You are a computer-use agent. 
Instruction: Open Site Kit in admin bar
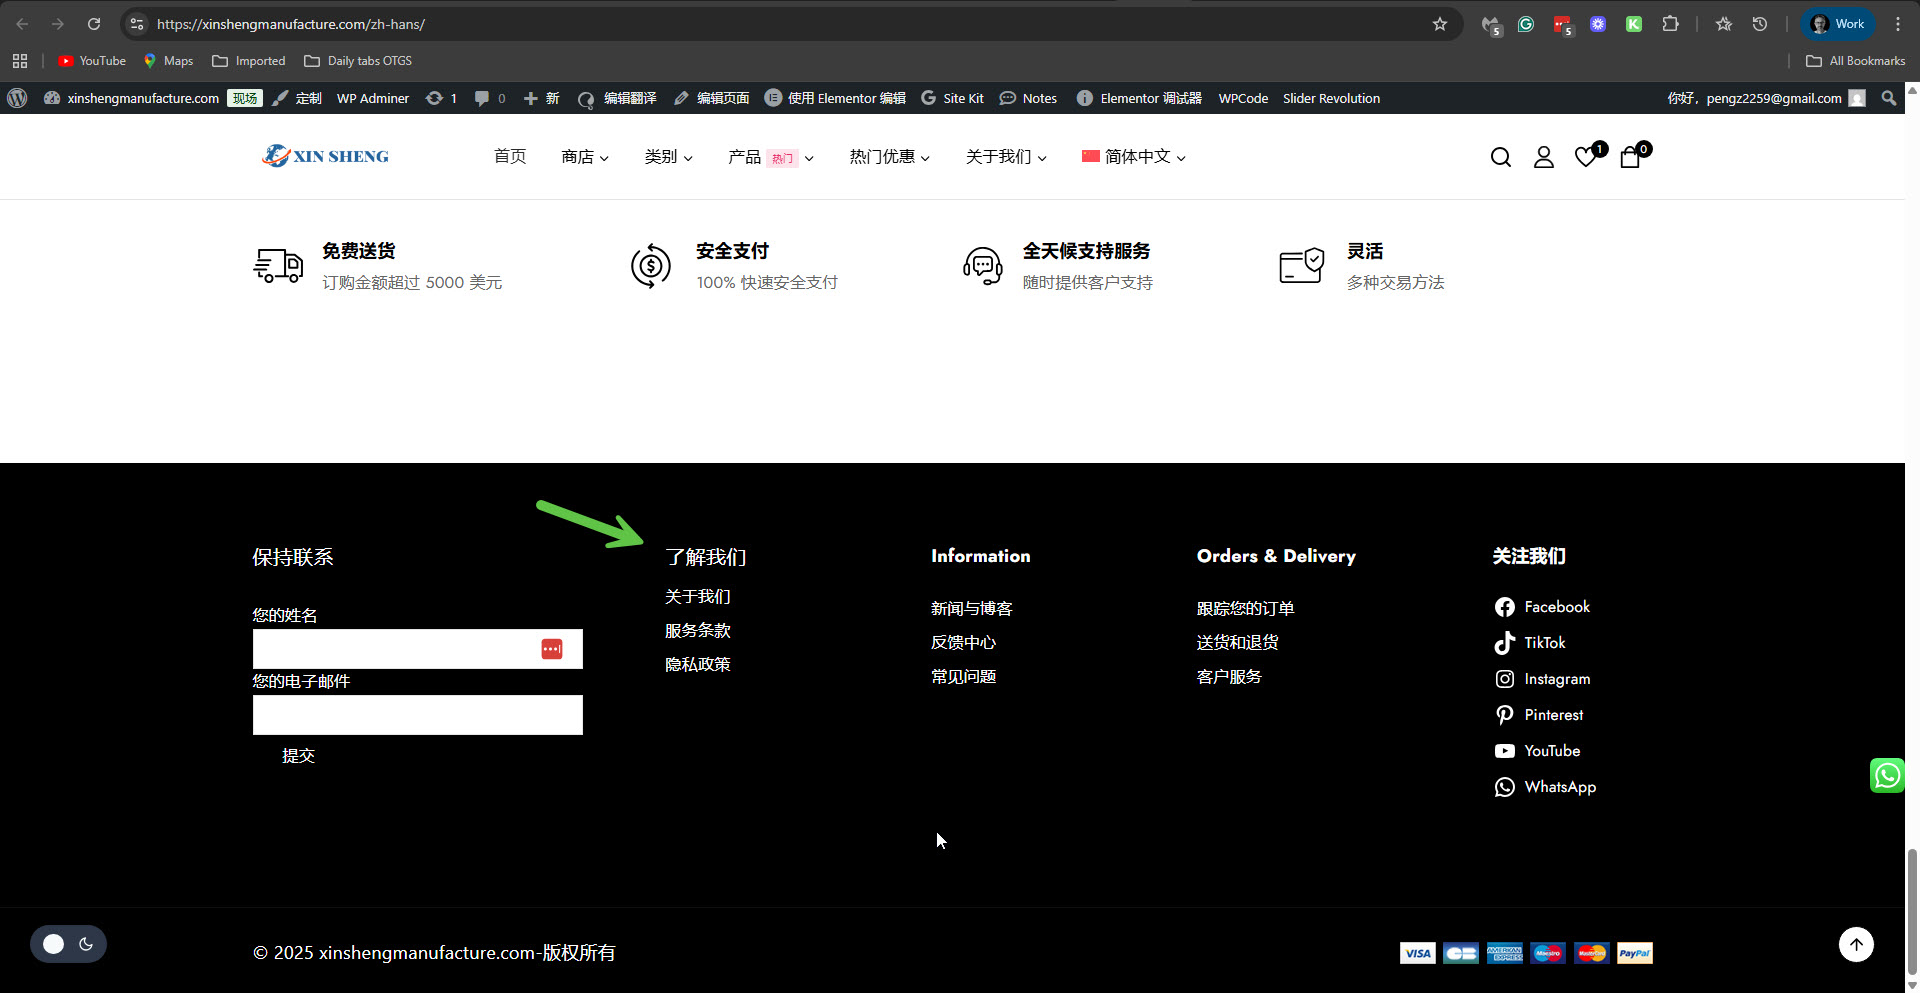[952, 98]
